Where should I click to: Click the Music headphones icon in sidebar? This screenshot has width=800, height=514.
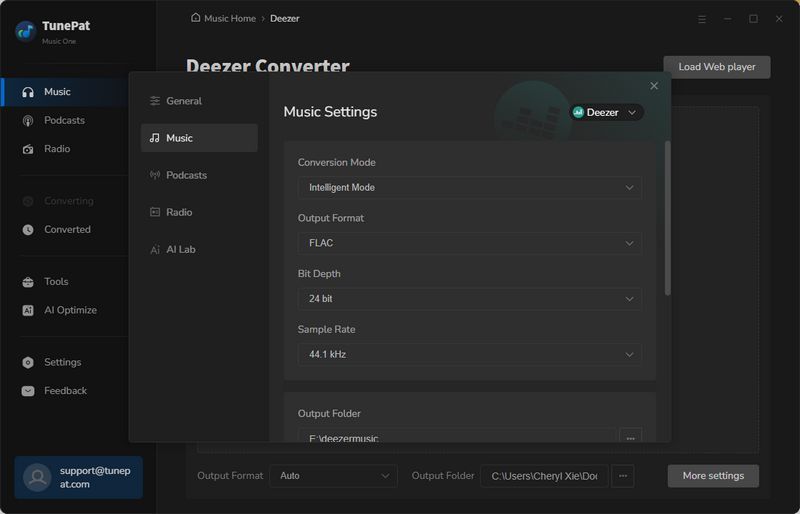(x=28, y=92)
